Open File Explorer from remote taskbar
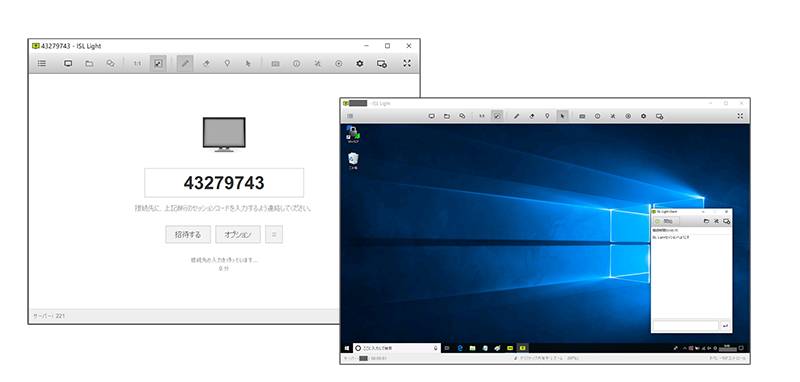 tap(472, 348)
